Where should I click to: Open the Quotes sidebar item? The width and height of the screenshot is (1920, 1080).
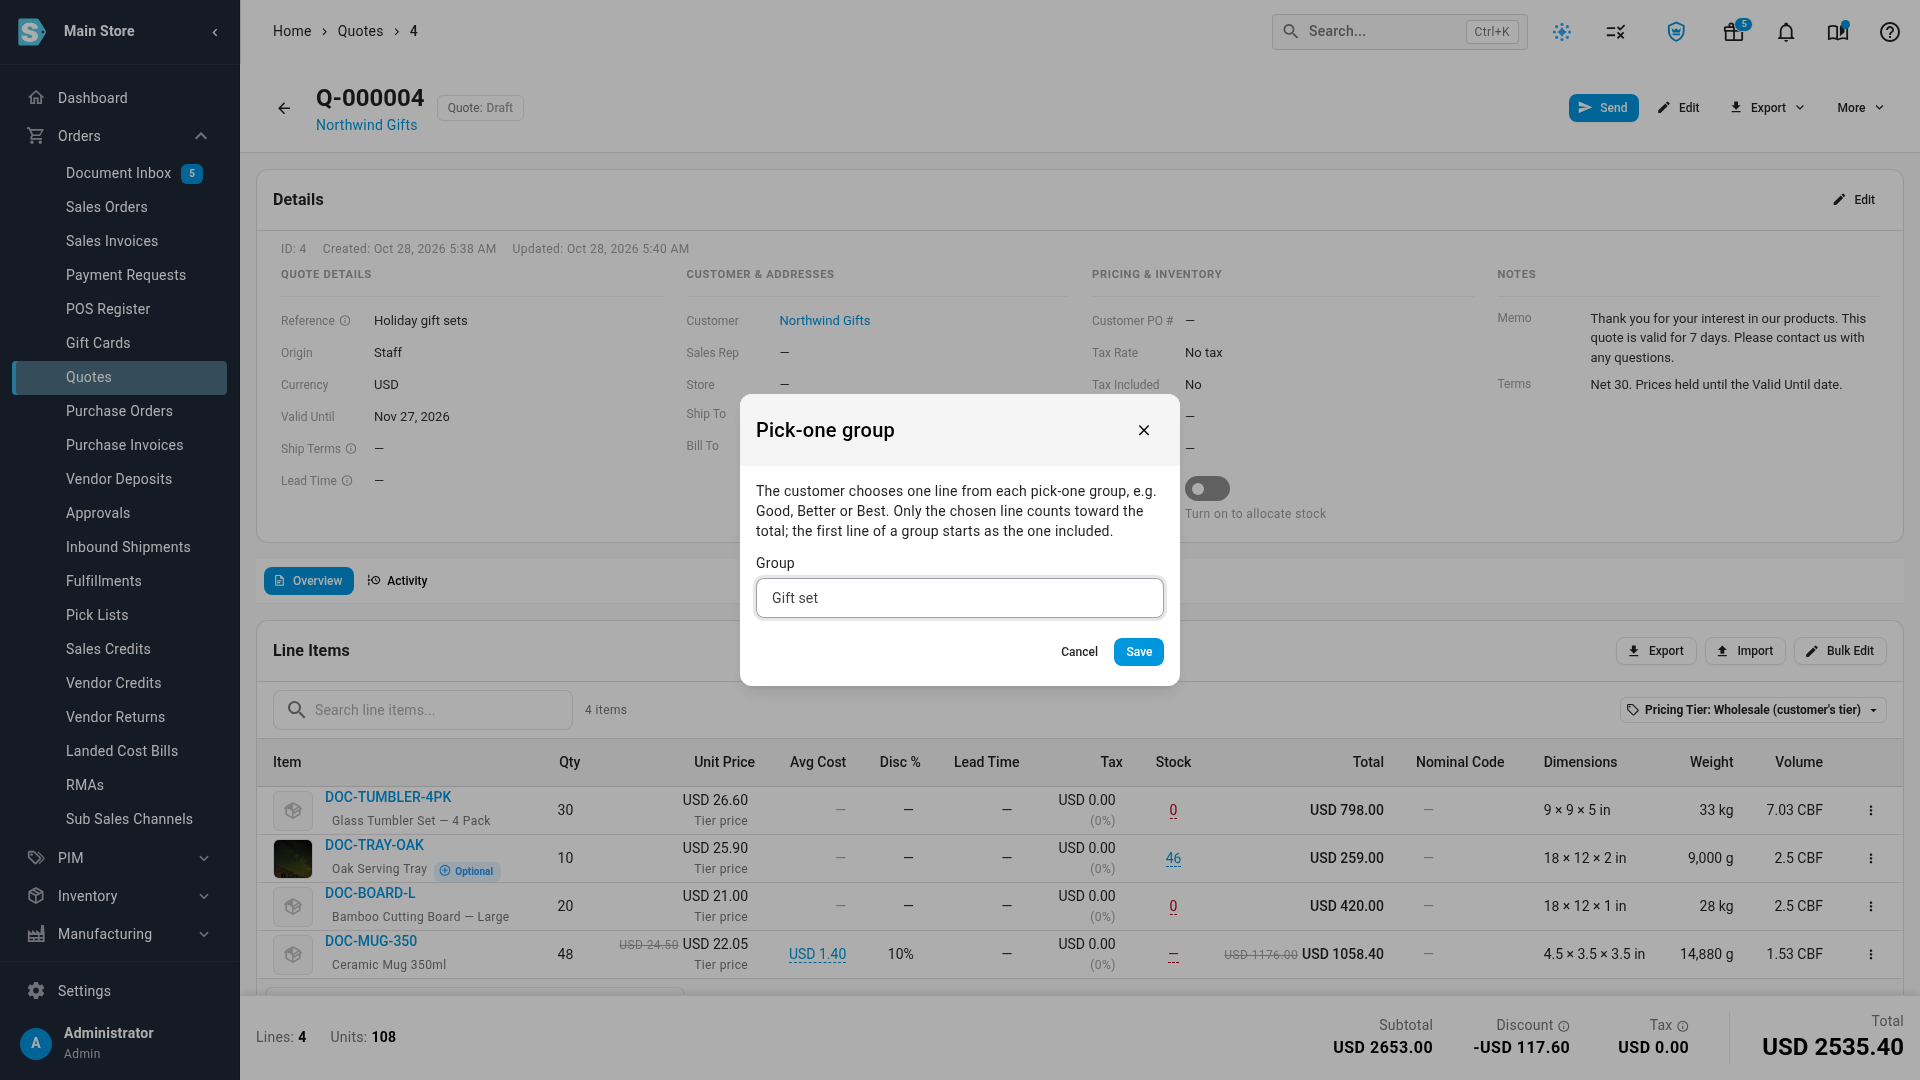(x=120, y=377)
